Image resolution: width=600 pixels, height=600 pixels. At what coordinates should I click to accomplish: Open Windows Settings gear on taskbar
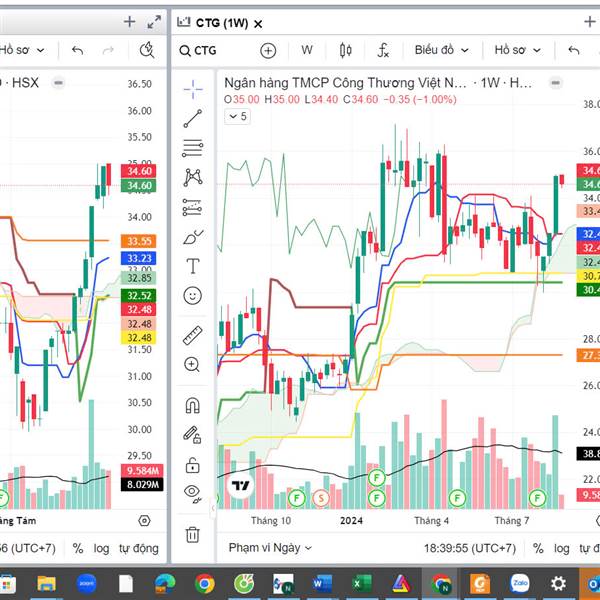(558, 584)
